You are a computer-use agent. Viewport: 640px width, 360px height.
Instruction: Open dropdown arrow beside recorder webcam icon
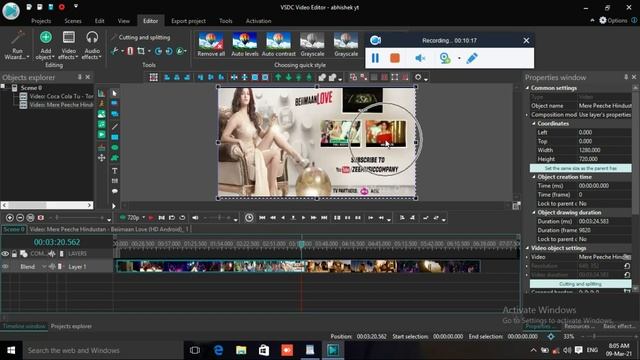459,58
